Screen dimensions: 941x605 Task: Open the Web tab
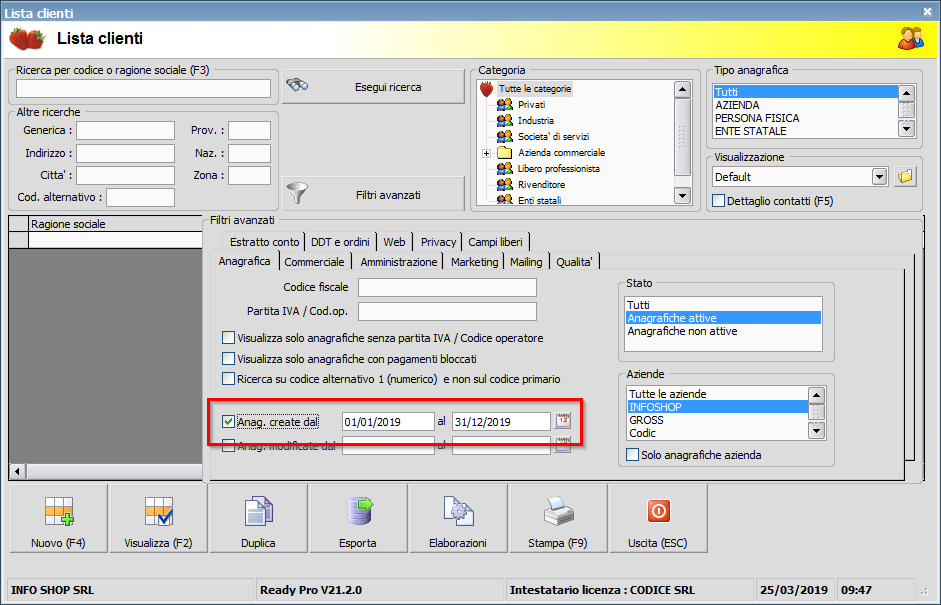[394, 241]
